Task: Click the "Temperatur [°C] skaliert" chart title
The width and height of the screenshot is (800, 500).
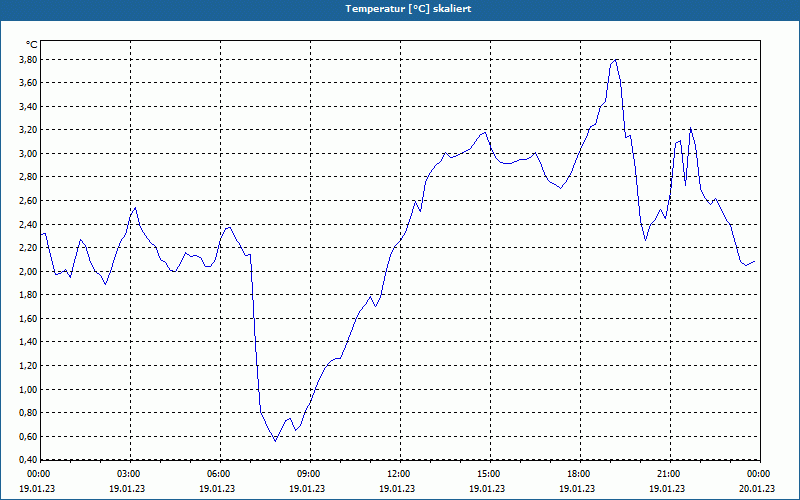Action: pyautogui.click(x=408, y=9)
